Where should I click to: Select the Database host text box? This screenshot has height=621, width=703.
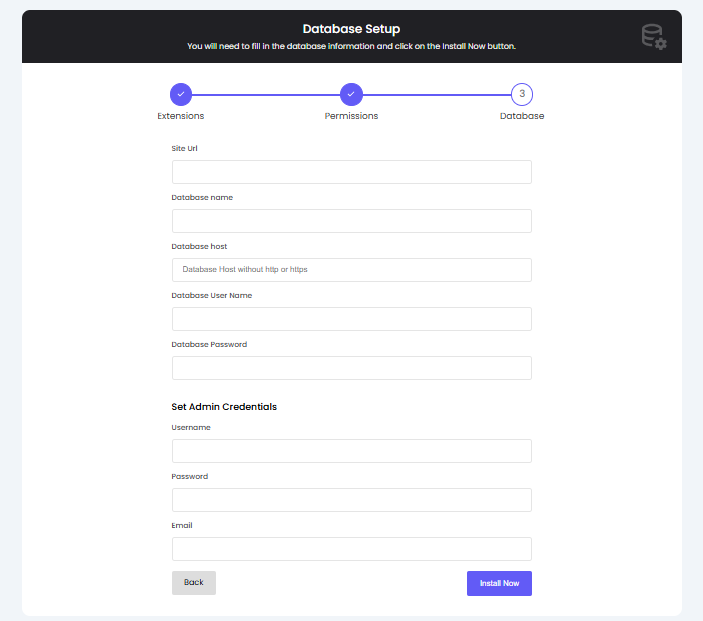coord(351,270)
